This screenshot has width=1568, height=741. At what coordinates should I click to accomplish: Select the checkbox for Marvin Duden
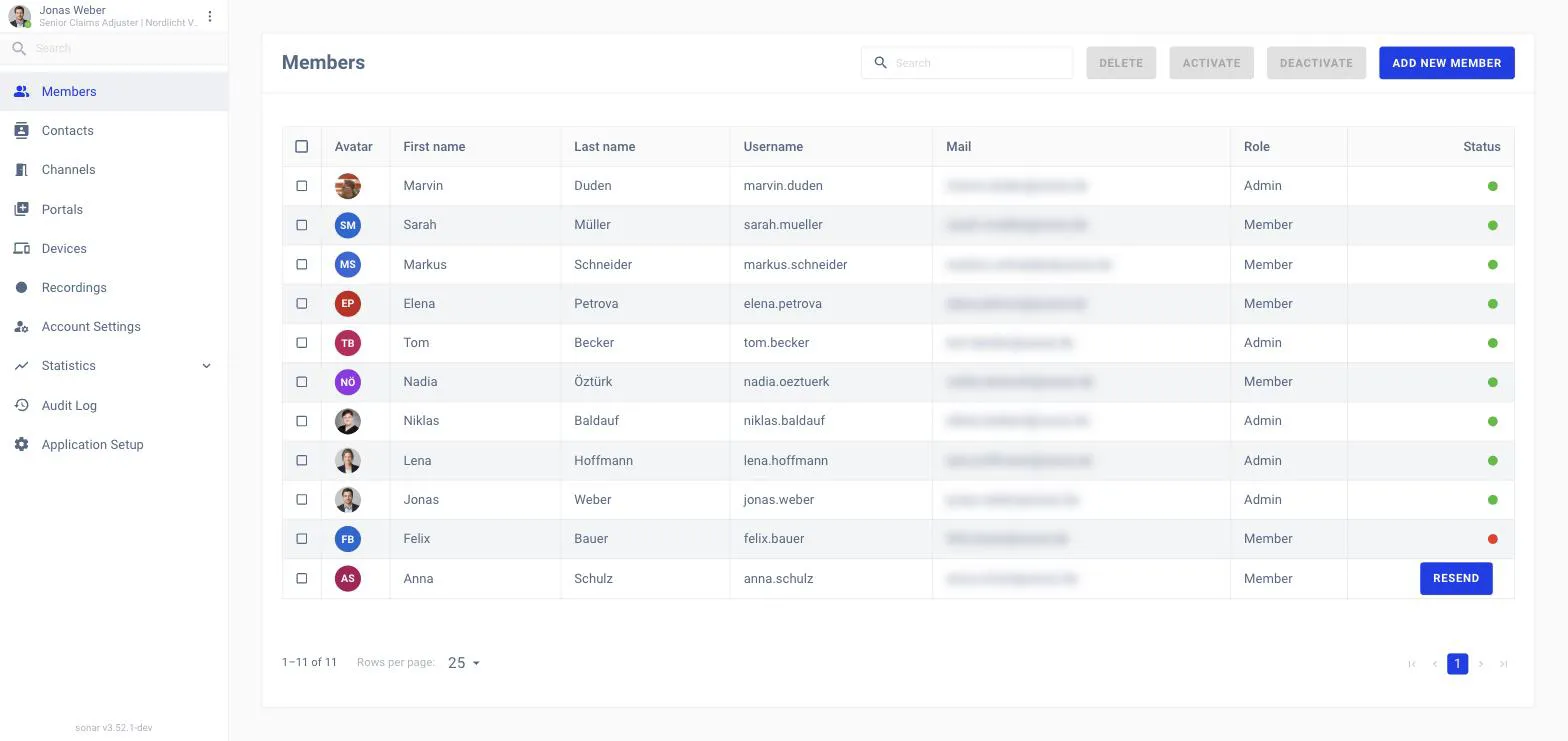click(x=302, y=186)
